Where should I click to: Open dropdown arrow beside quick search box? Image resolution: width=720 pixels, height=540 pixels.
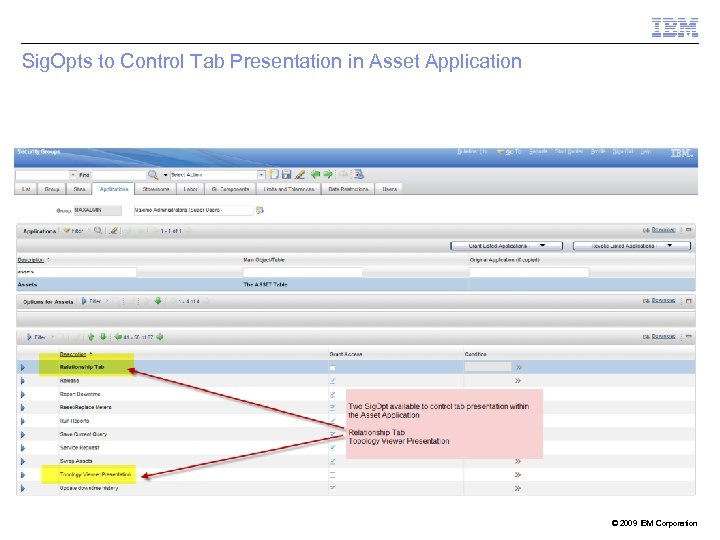(73, 174)
